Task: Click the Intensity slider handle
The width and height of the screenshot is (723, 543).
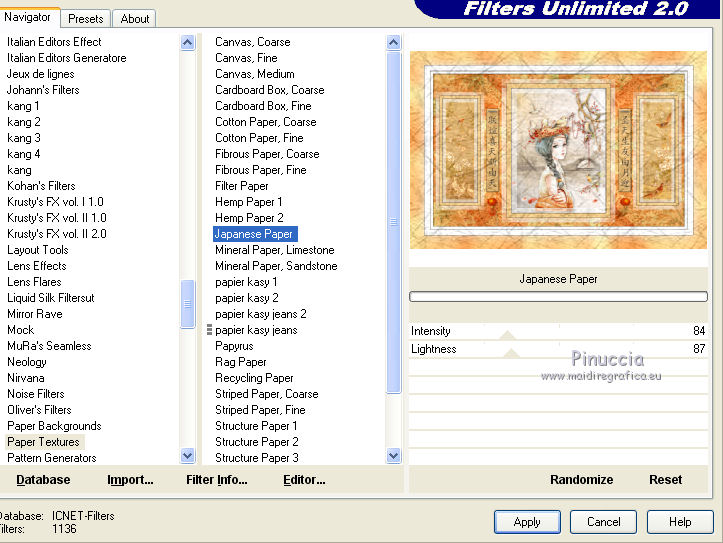Action: coord(508,335)
